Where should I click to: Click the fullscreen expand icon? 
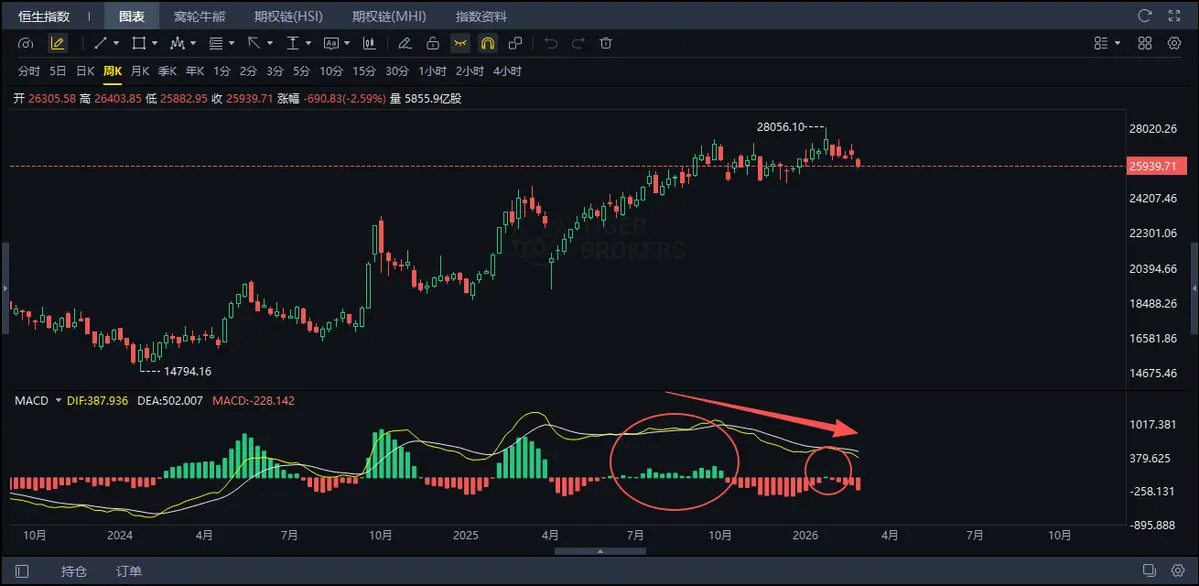coord(1175,15)
